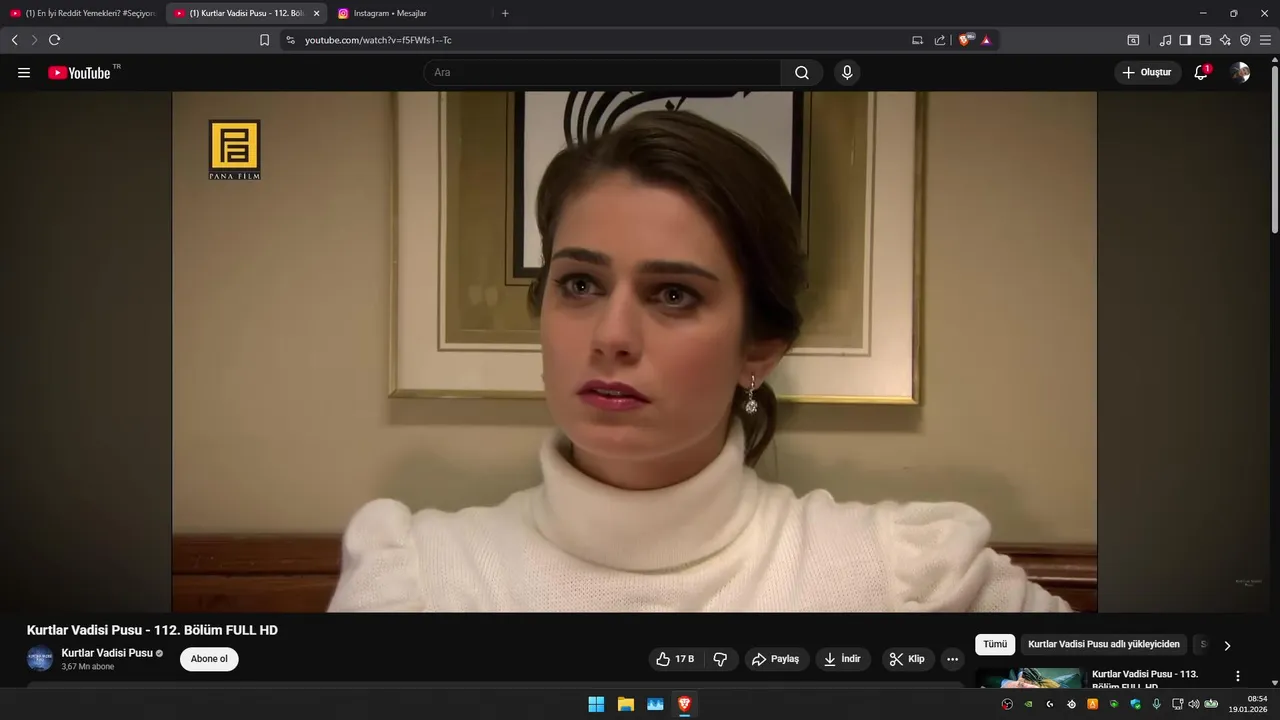
Task: Open the Brave main menu
Action: coord(1265,40)
